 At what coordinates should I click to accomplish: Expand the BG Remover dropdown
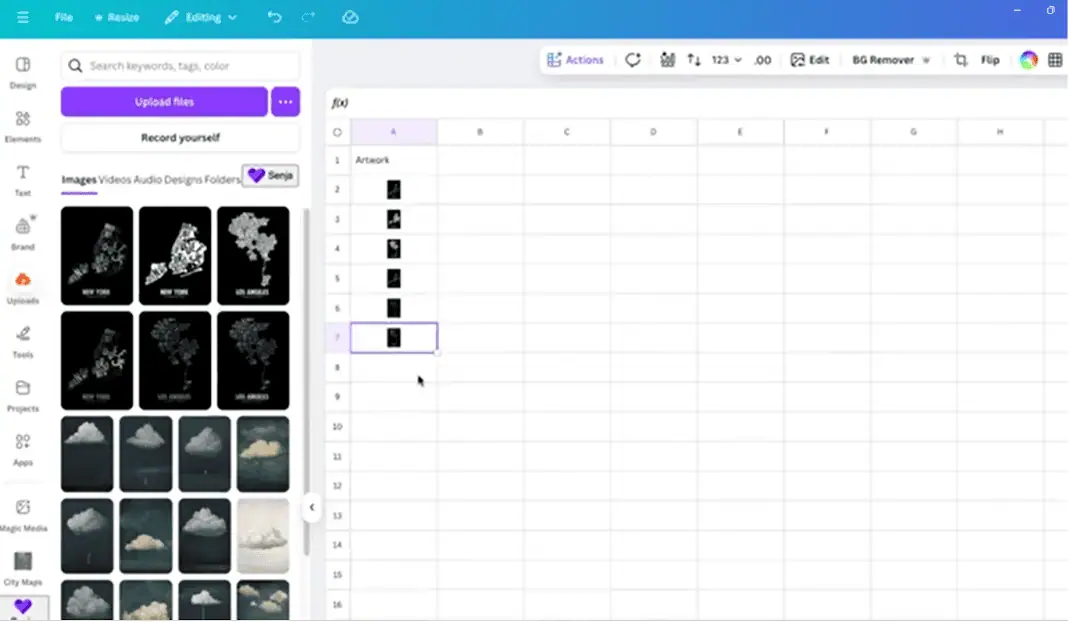(925, 60)
